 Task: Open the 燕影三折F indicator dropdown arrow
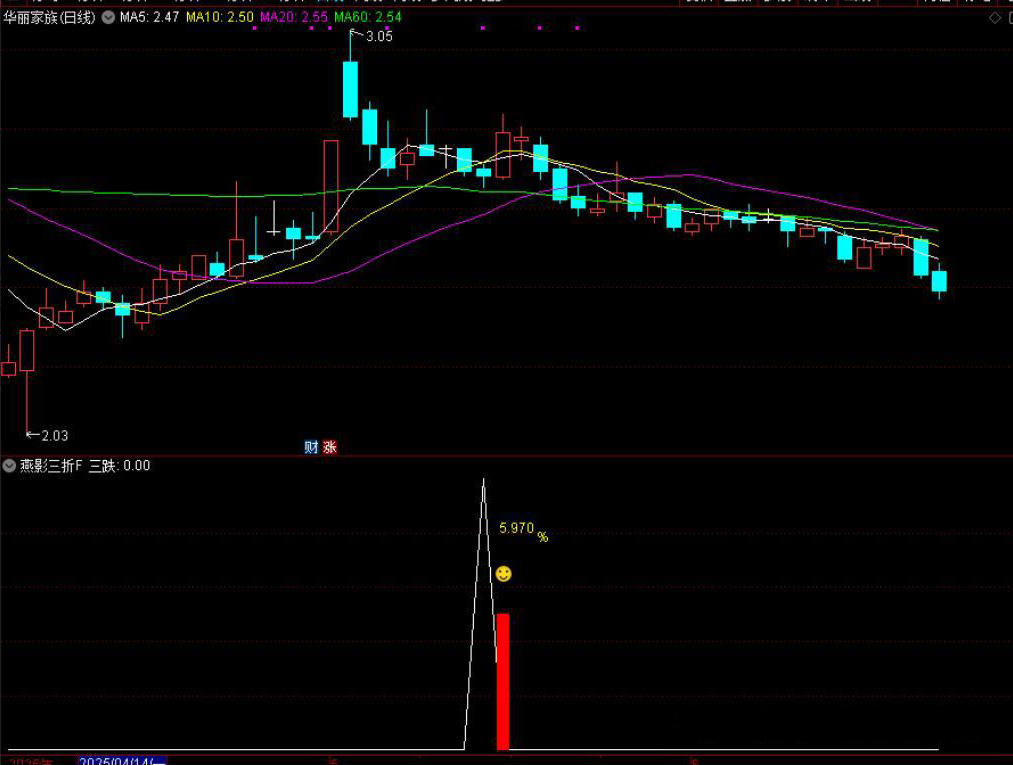pos(9,465)
